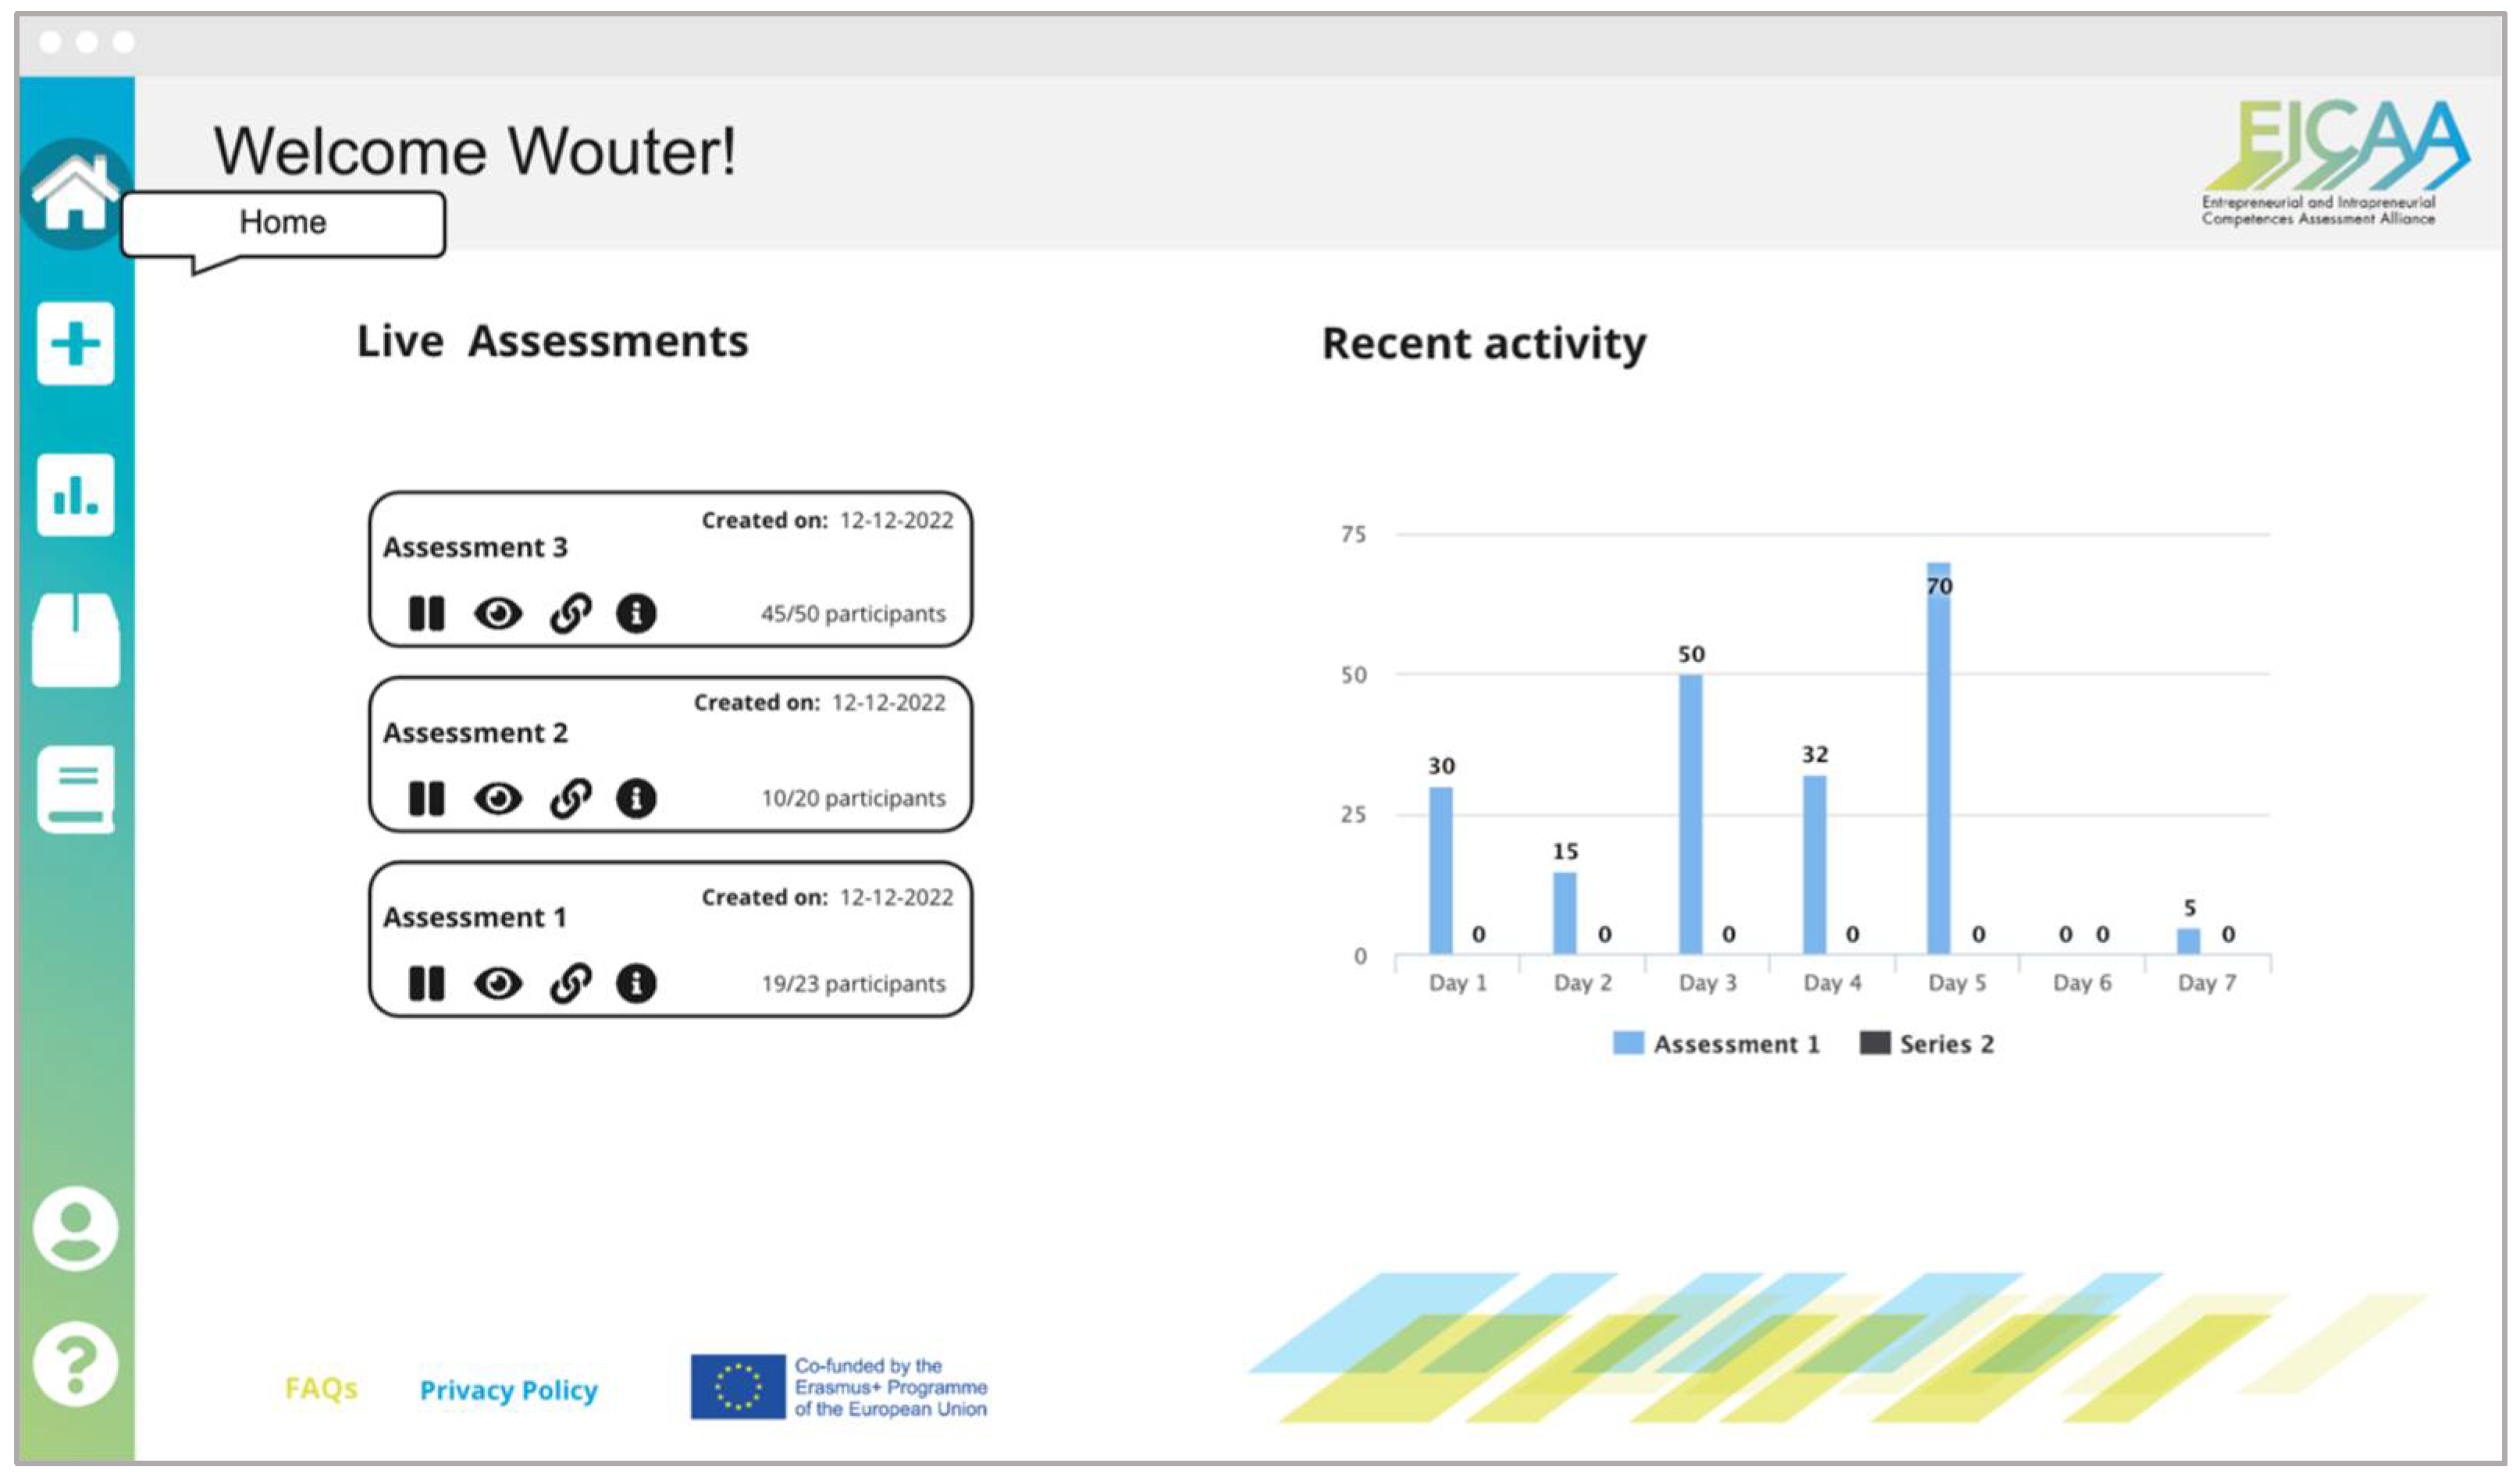The image size is (2520, 1481).
Task: Open the bar chart statistics sidebar icon
Action: (75, 496)
